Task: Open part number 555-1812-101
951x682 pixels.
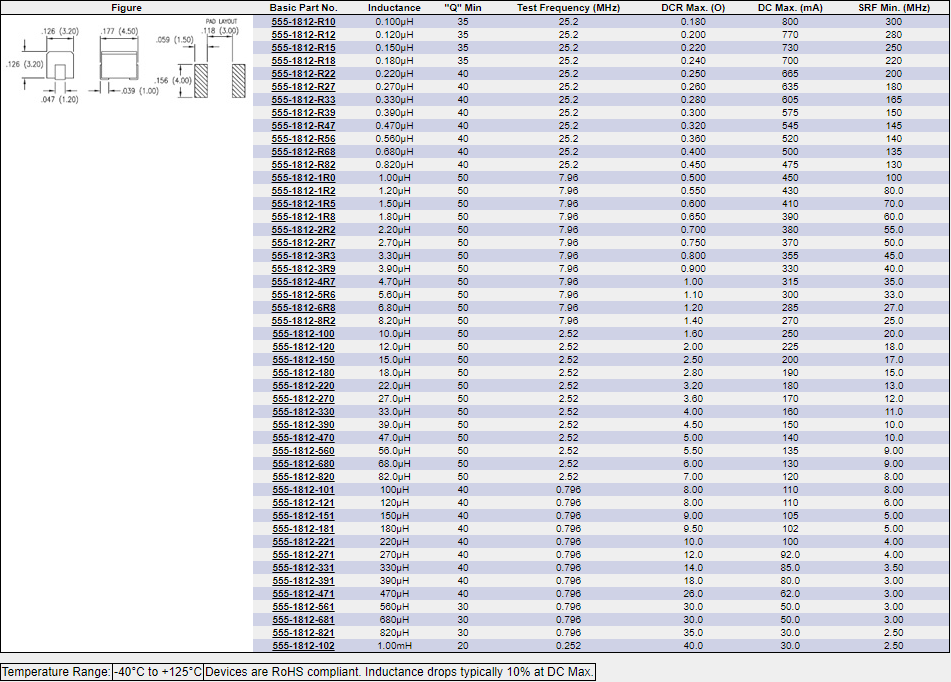Action: coord(304,489)
